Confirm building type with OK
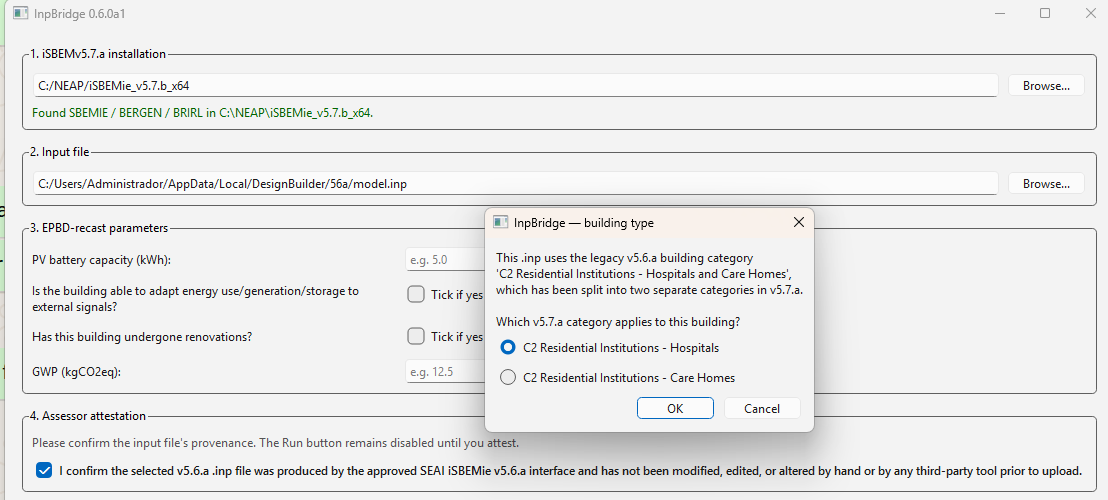1108x500 pixels. (675, 408)
